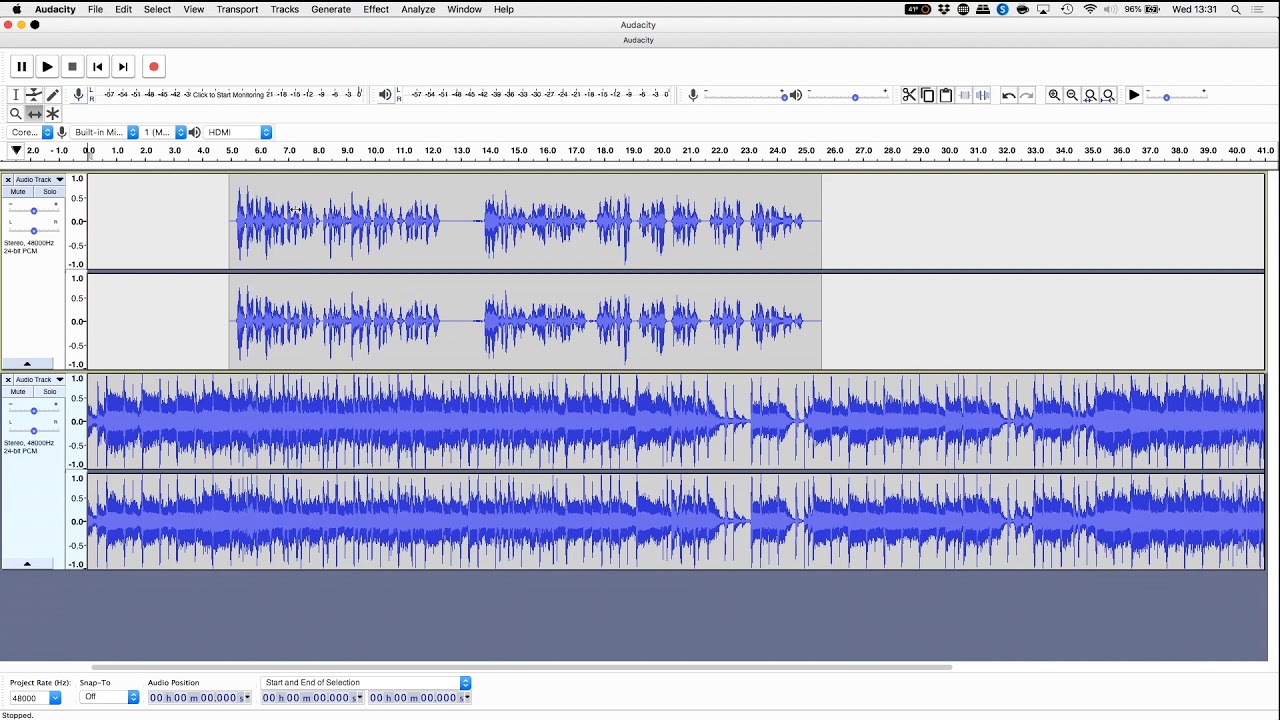Screen dimensions: 1280x720
Task: Click the Copy icon in the edit toolbar
Action: pyautogui.click(x=927, y=95)
